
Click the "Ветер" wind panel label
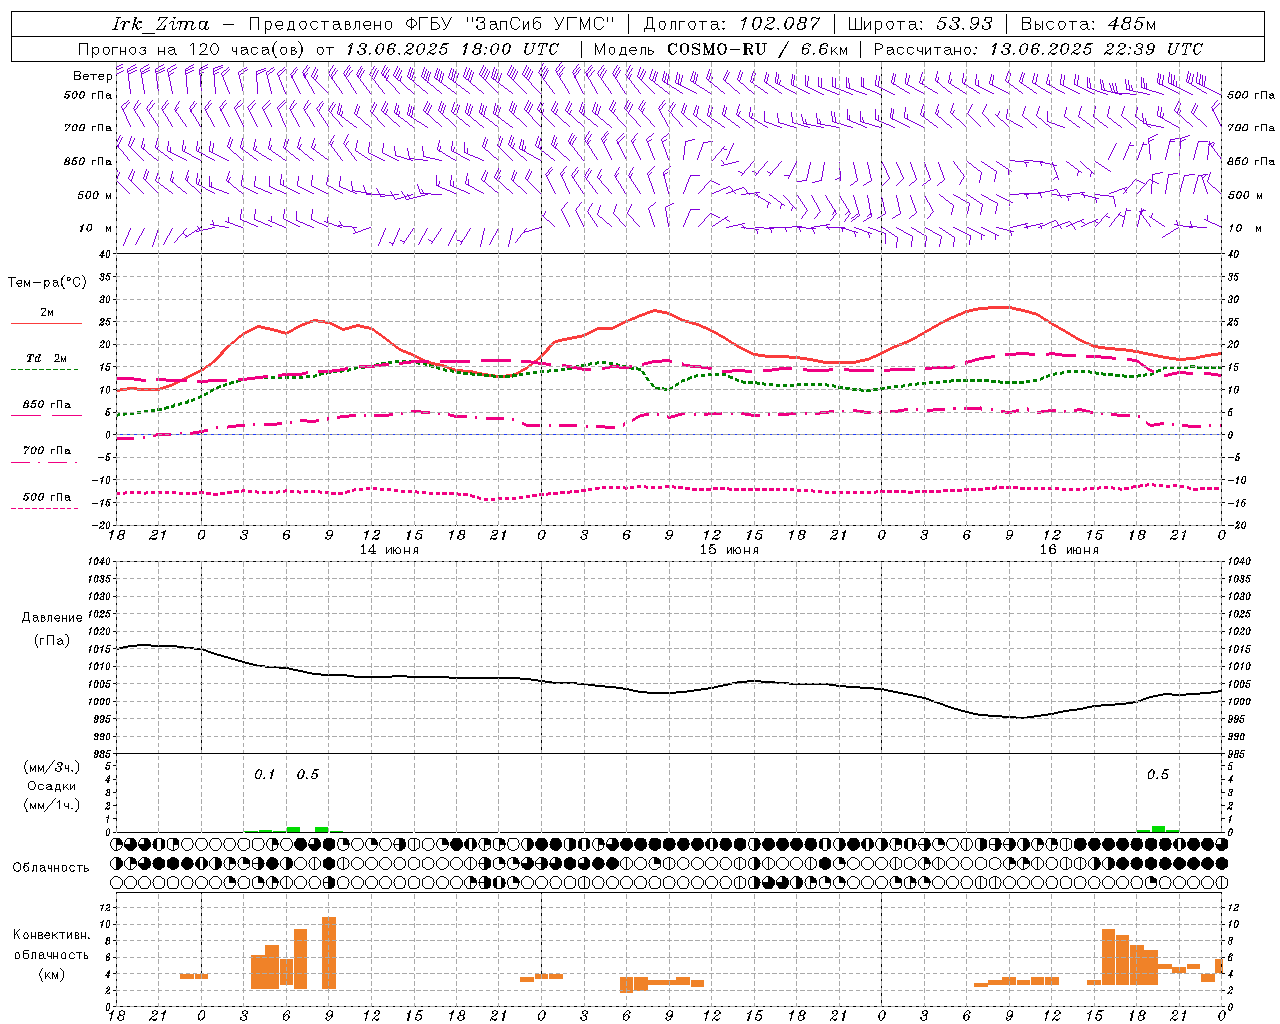pyautogui.click(x=92, y=76)
